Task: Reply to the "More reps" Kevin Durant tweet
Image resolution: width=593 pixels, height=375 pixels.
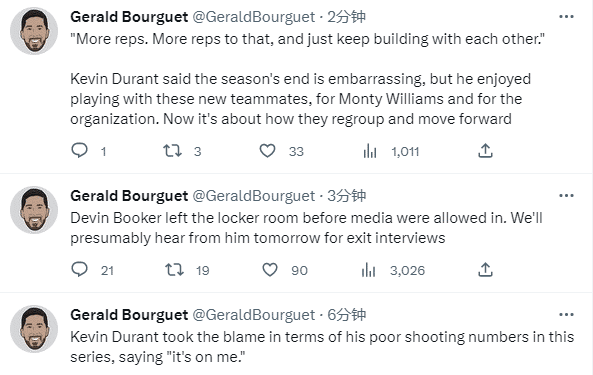Action: pyautogui.click(x=79, y=151)
